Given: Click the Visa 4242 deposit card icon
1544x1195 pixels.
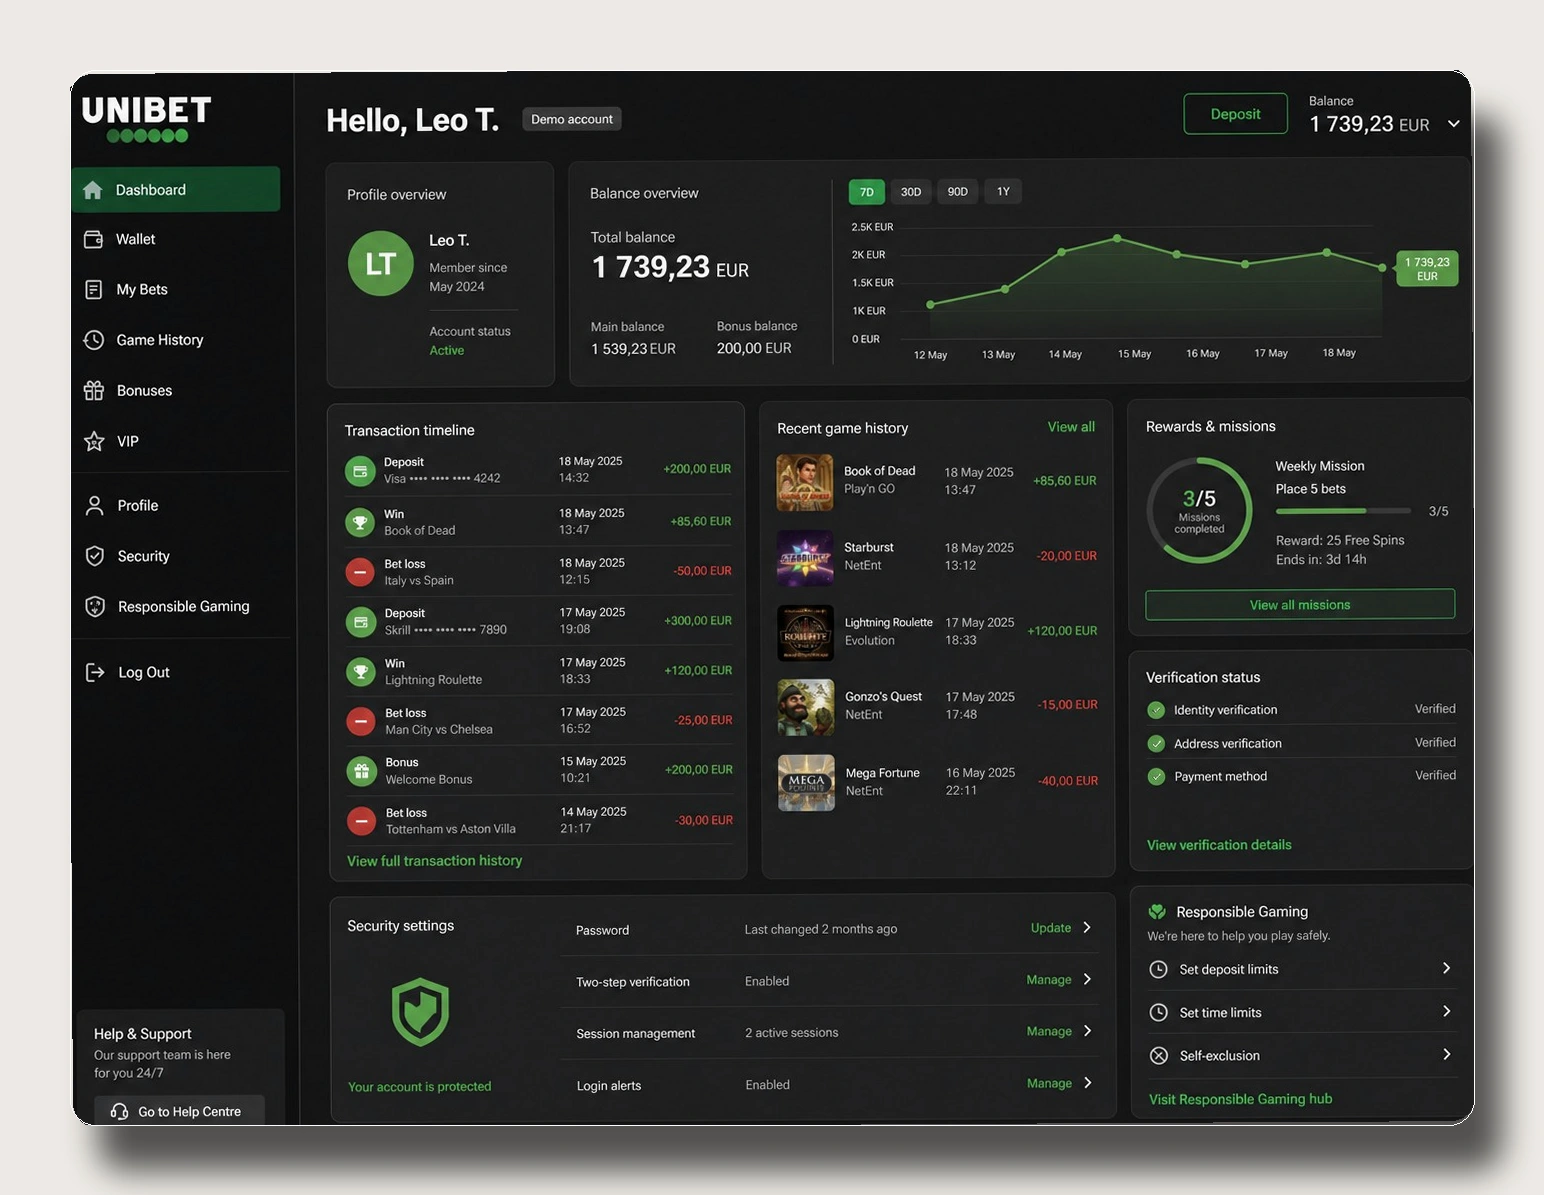Looking at the screenshot, I should [x=360, y=470].
